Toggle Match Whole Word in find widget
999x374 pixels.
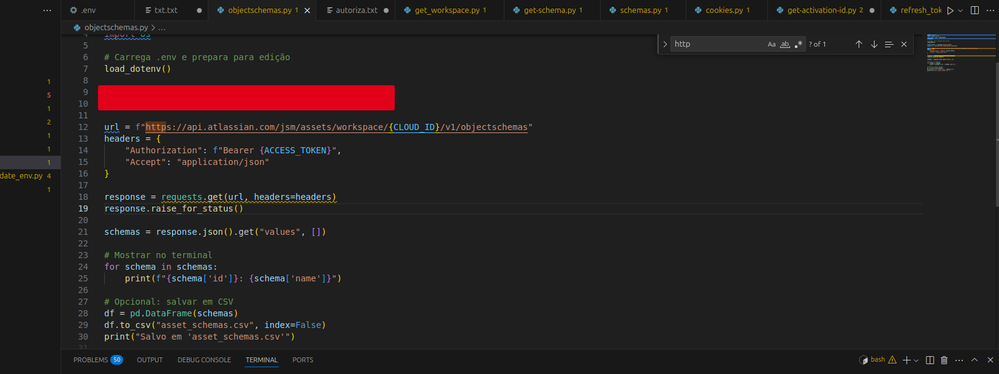click(785, 44)
